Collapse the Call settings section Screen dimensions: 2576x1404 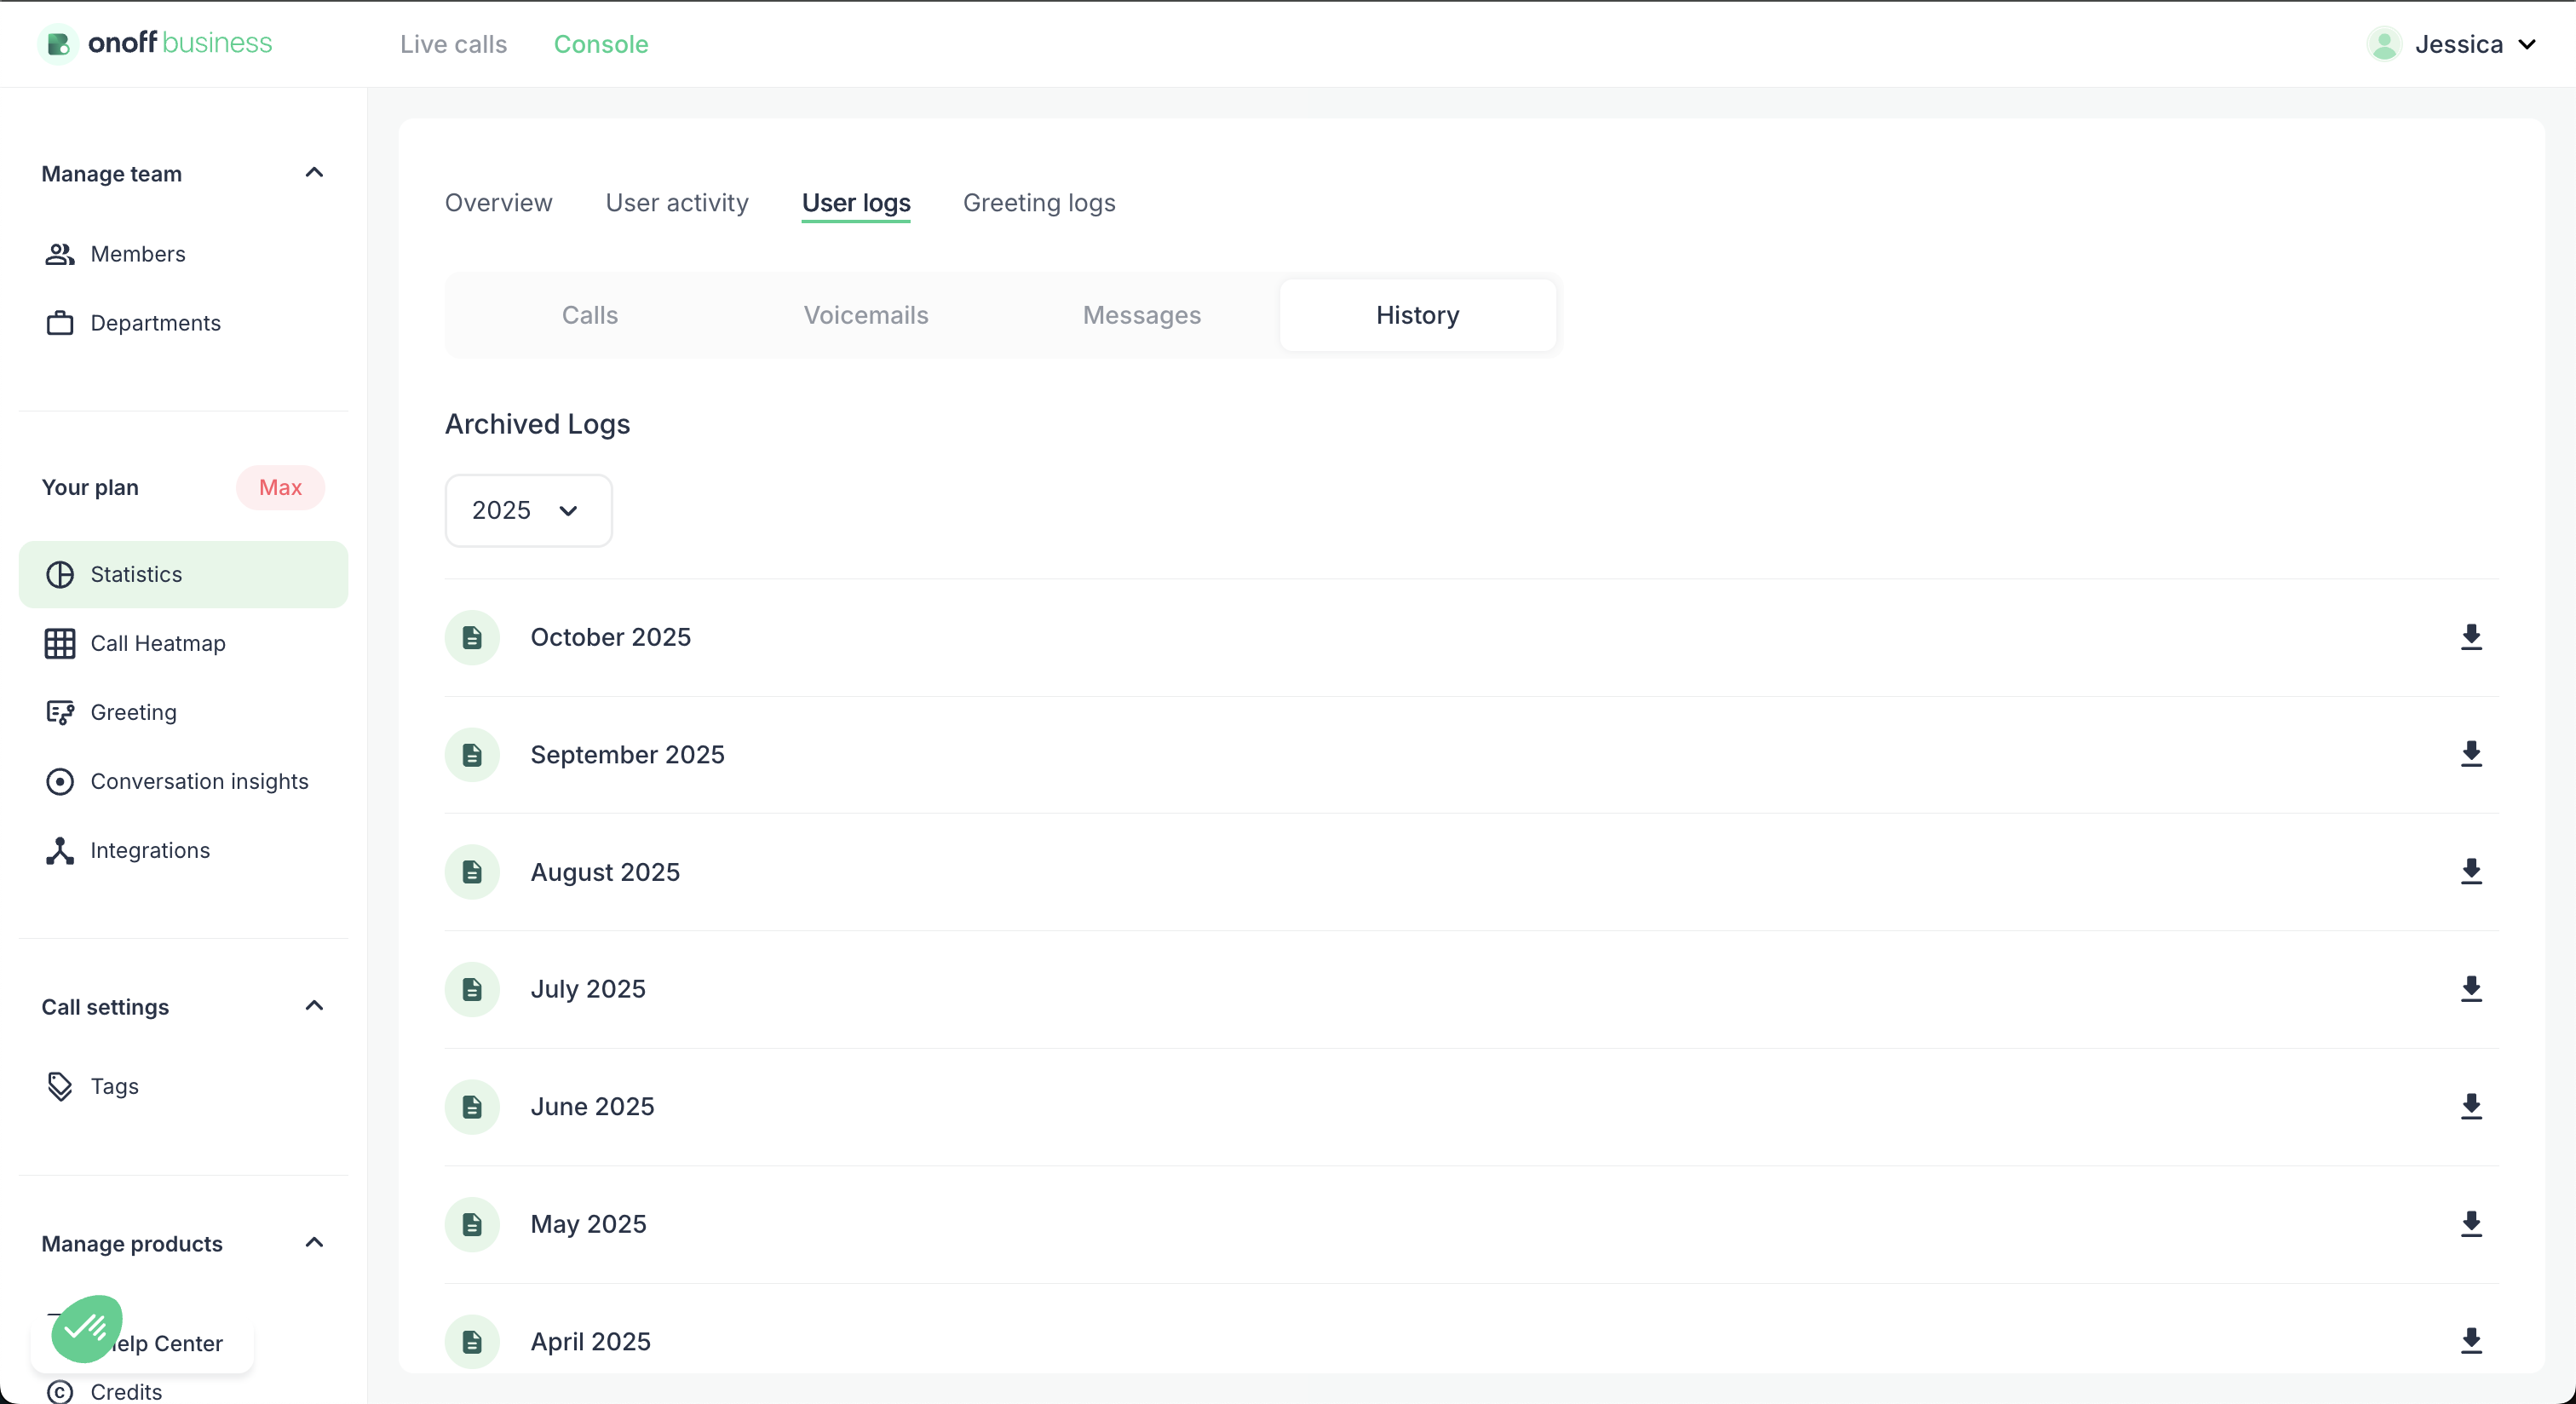coord(314,1006)
